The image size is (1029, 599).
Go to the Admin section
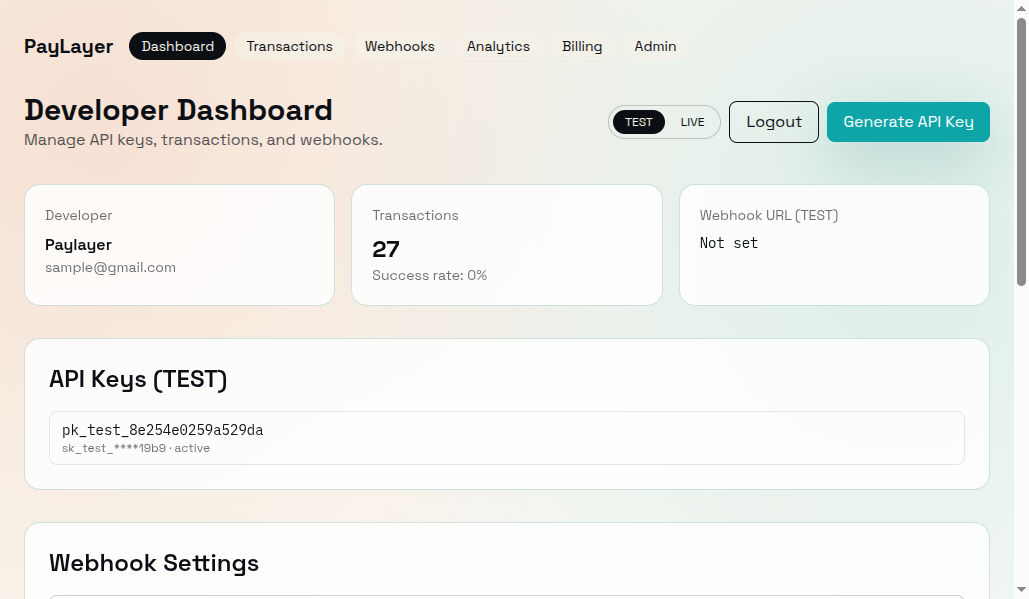[655, 46]
